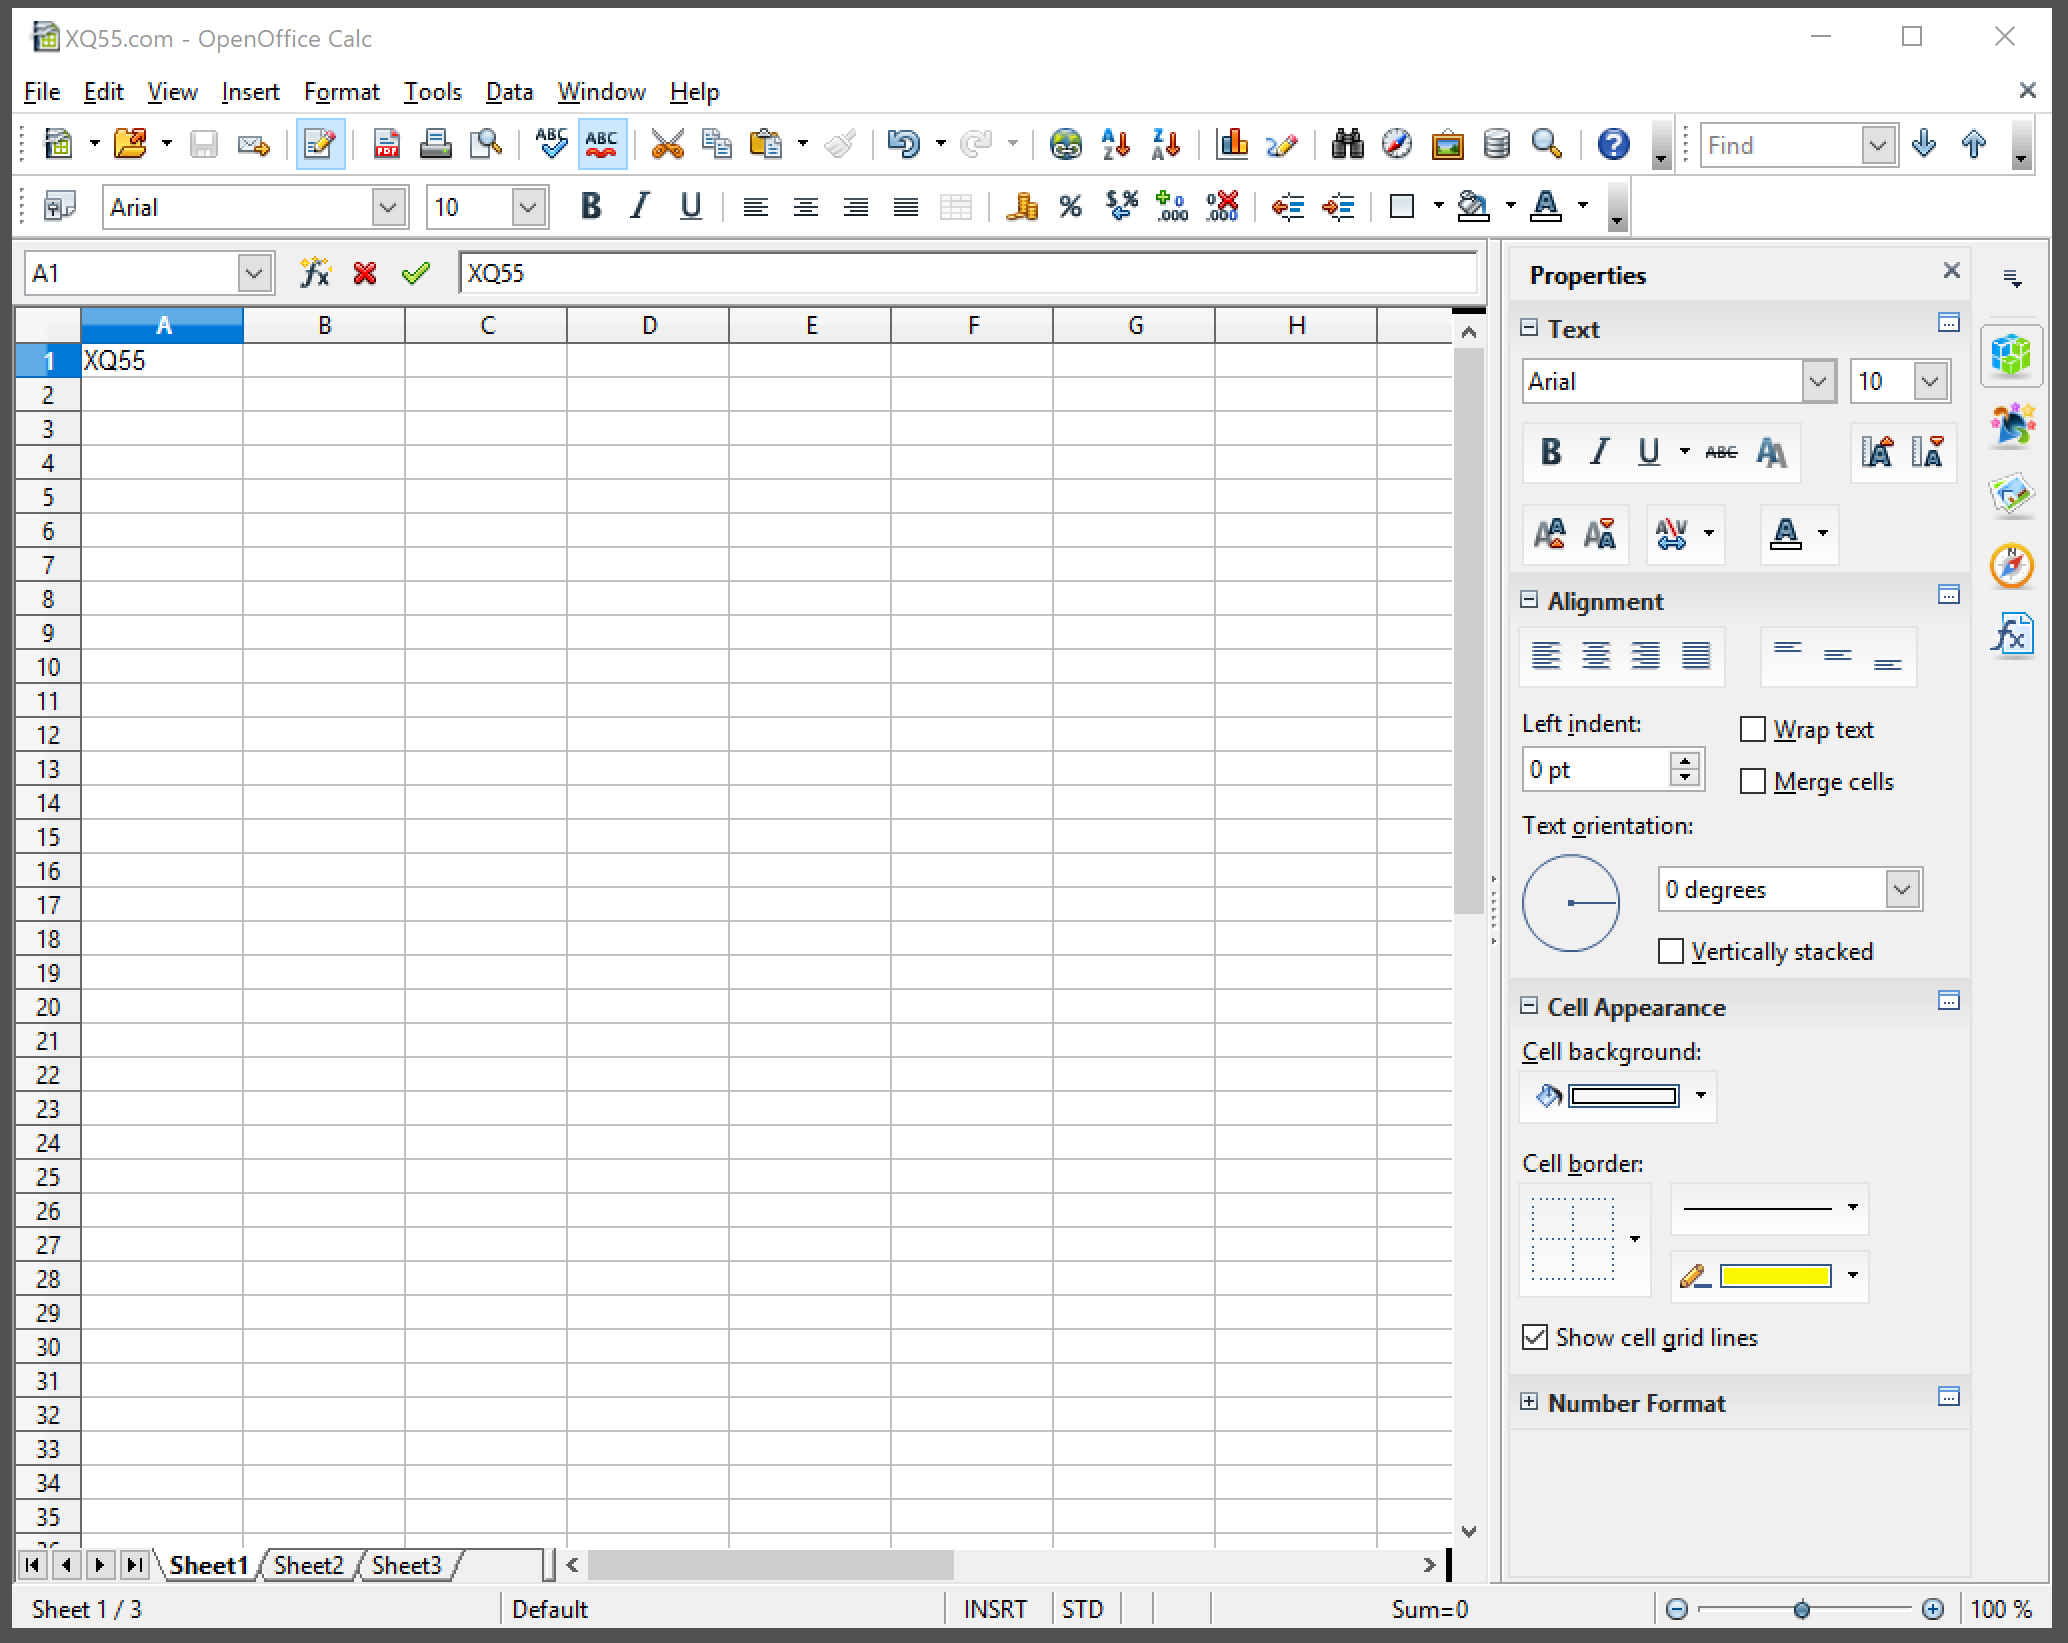Click the Function Wizard icon
Screen dimensions: 2068x1643
[314, 273]
